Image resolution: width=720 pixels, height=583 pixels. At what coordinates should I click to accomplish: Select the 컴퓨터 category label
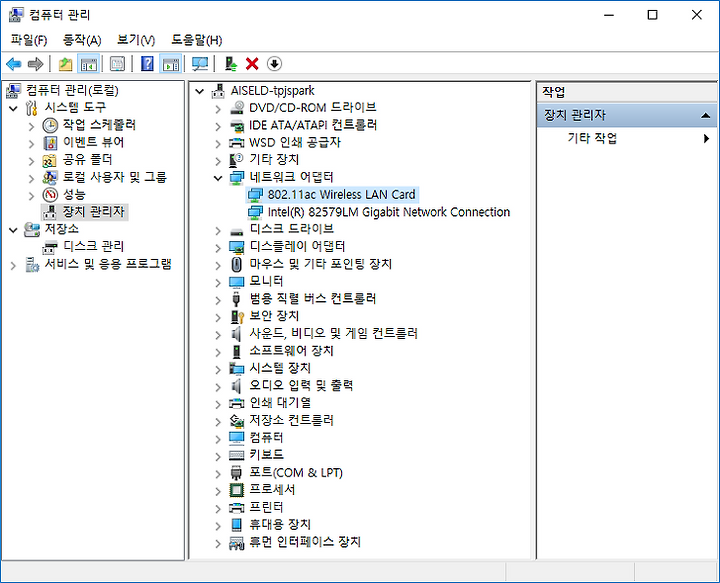(266, 438)
